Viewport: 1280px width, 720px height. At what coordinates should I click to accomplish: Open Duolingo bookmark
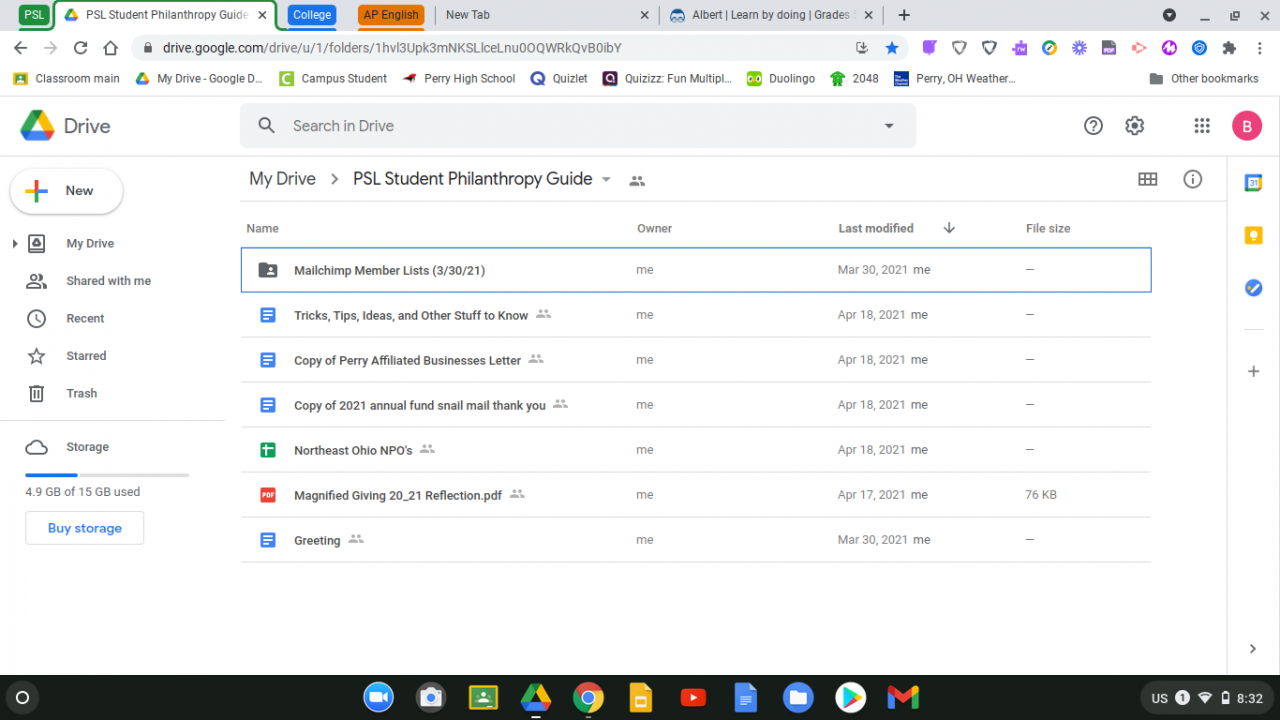(x=780, y=78)
